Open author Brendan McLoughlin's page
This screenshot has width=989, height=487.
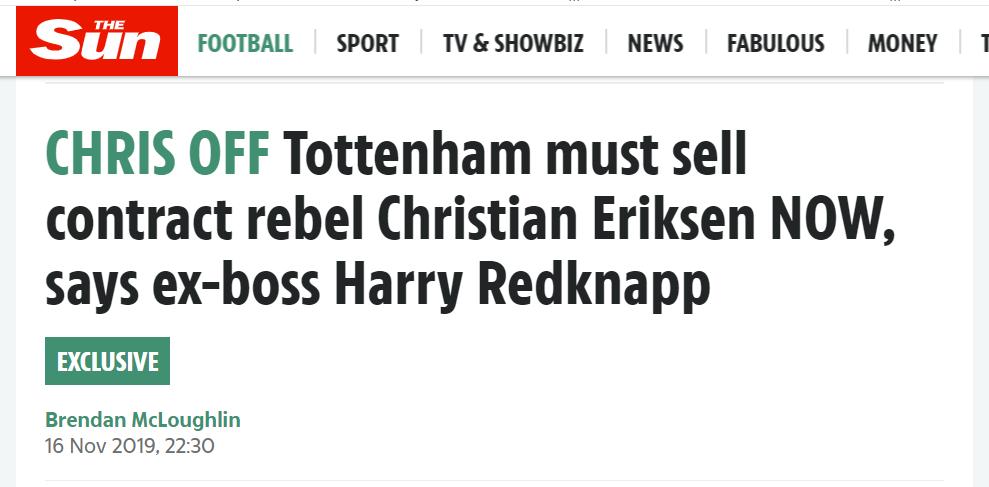click(x=143, y=420)
